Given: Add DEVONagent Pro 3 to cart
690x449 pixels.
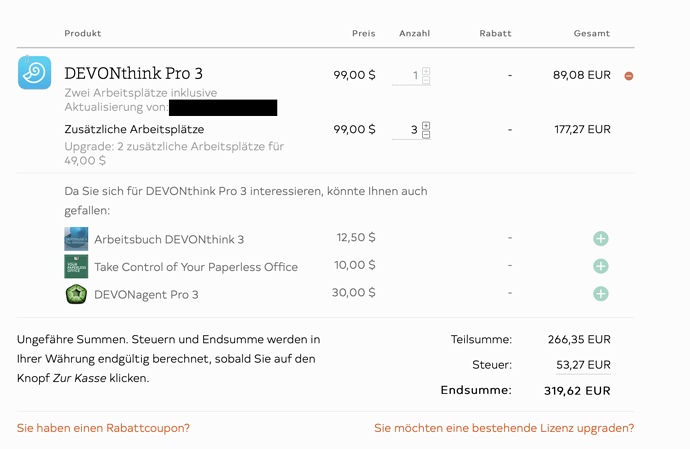Looking at the screenshot, I should click(601, 294).
